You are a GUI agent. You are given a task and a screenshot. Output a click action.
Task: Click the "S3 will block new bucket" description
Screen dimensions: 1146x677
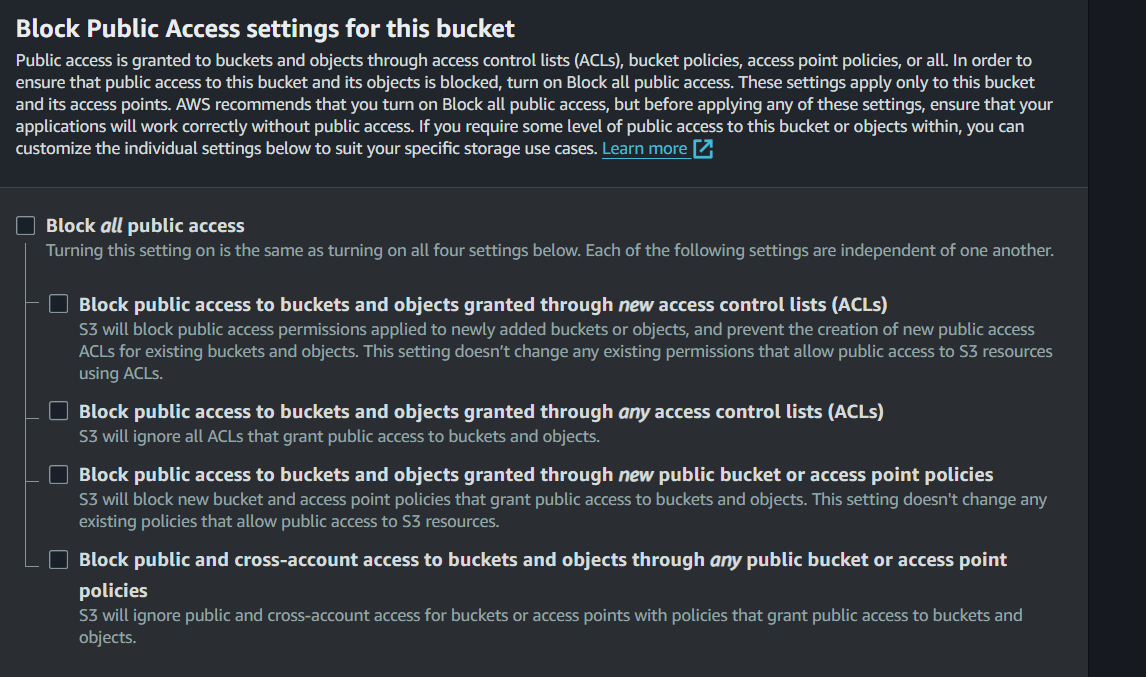pos(562,499)
